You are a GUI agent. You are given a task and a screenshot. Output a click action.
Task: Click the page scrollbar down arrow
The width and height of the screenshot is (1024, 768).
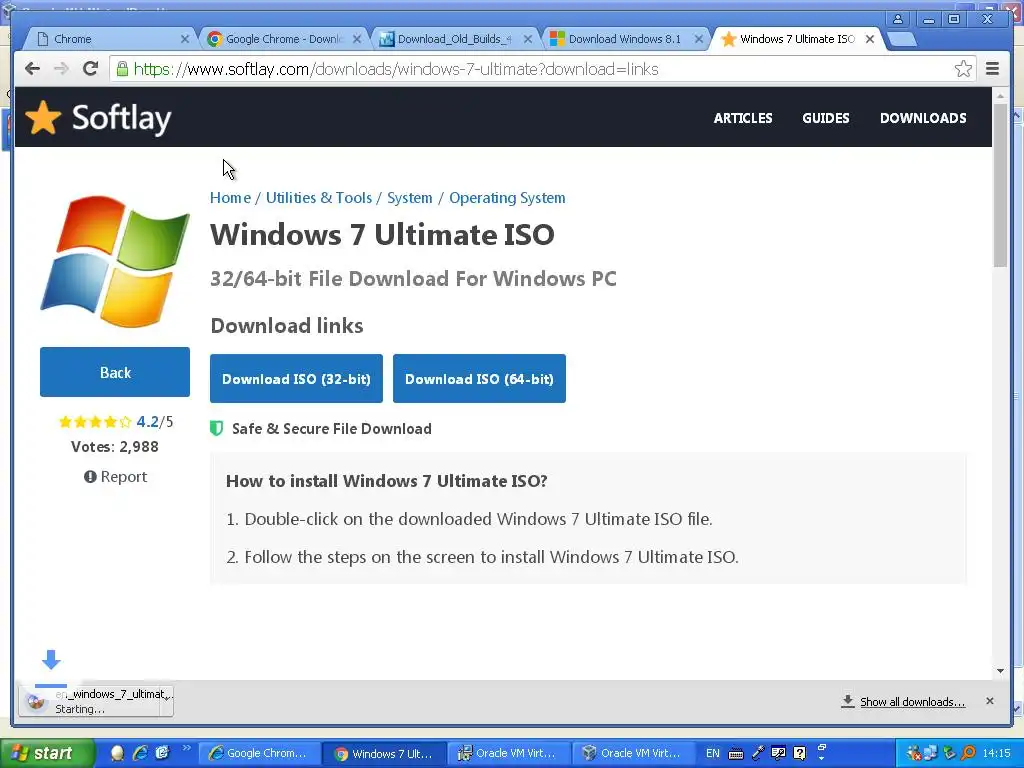click(x=1000, y=671)
